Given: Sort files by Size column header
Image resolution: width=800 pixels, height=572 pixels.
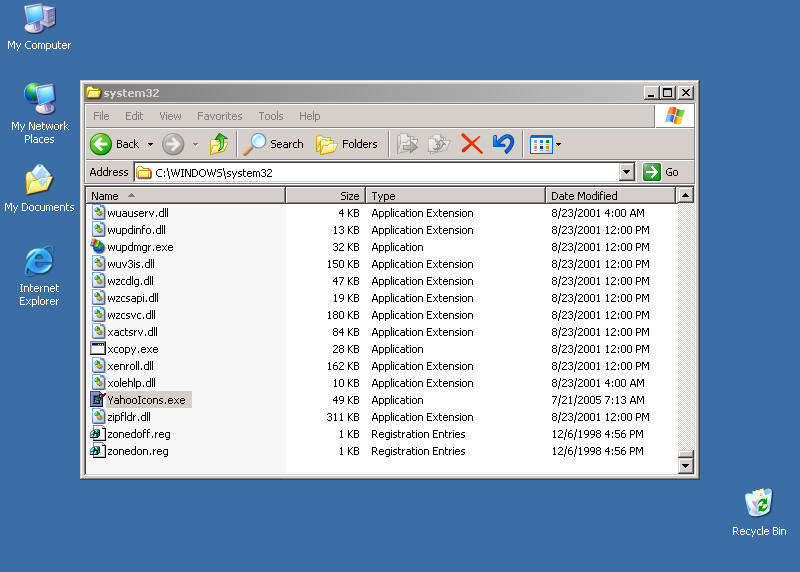Looking at the screenshot, I should pyautogui.click(x=326, y=196).
